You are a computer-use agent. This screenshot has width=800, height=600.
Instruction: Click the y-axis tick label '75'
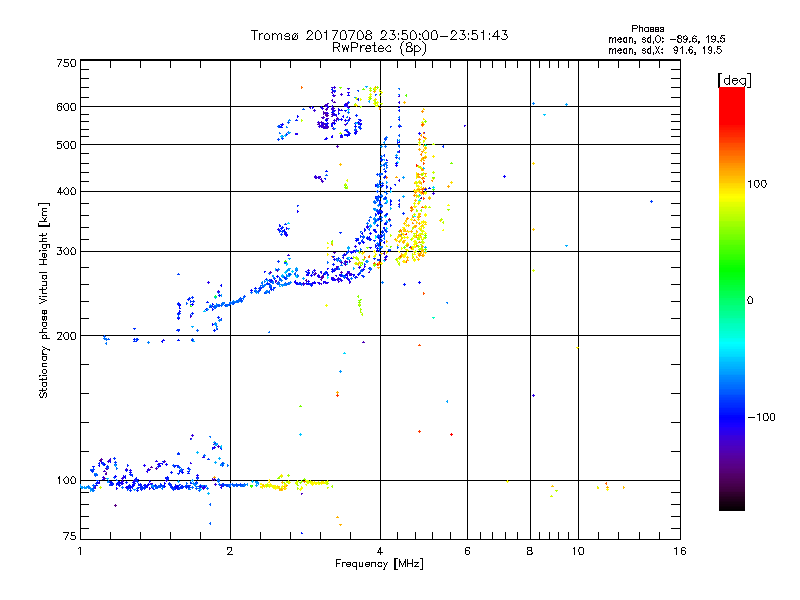click(x=69, y=536)
